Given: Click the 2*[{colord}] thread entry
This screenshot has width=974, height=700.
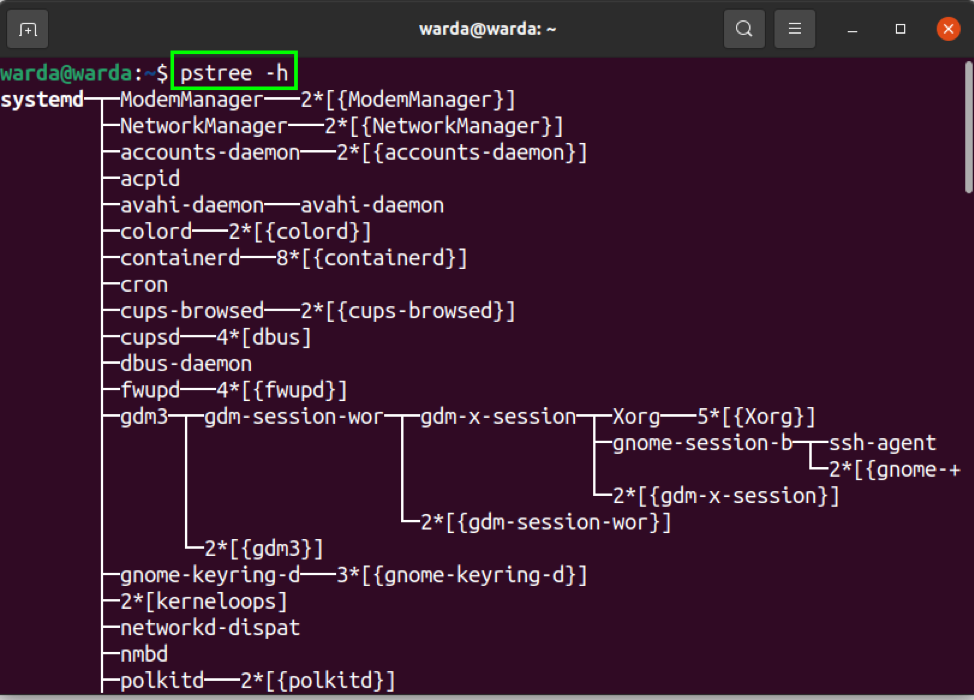Looking at the screenshot, I should pyautogui.click(x=300, y=232).
